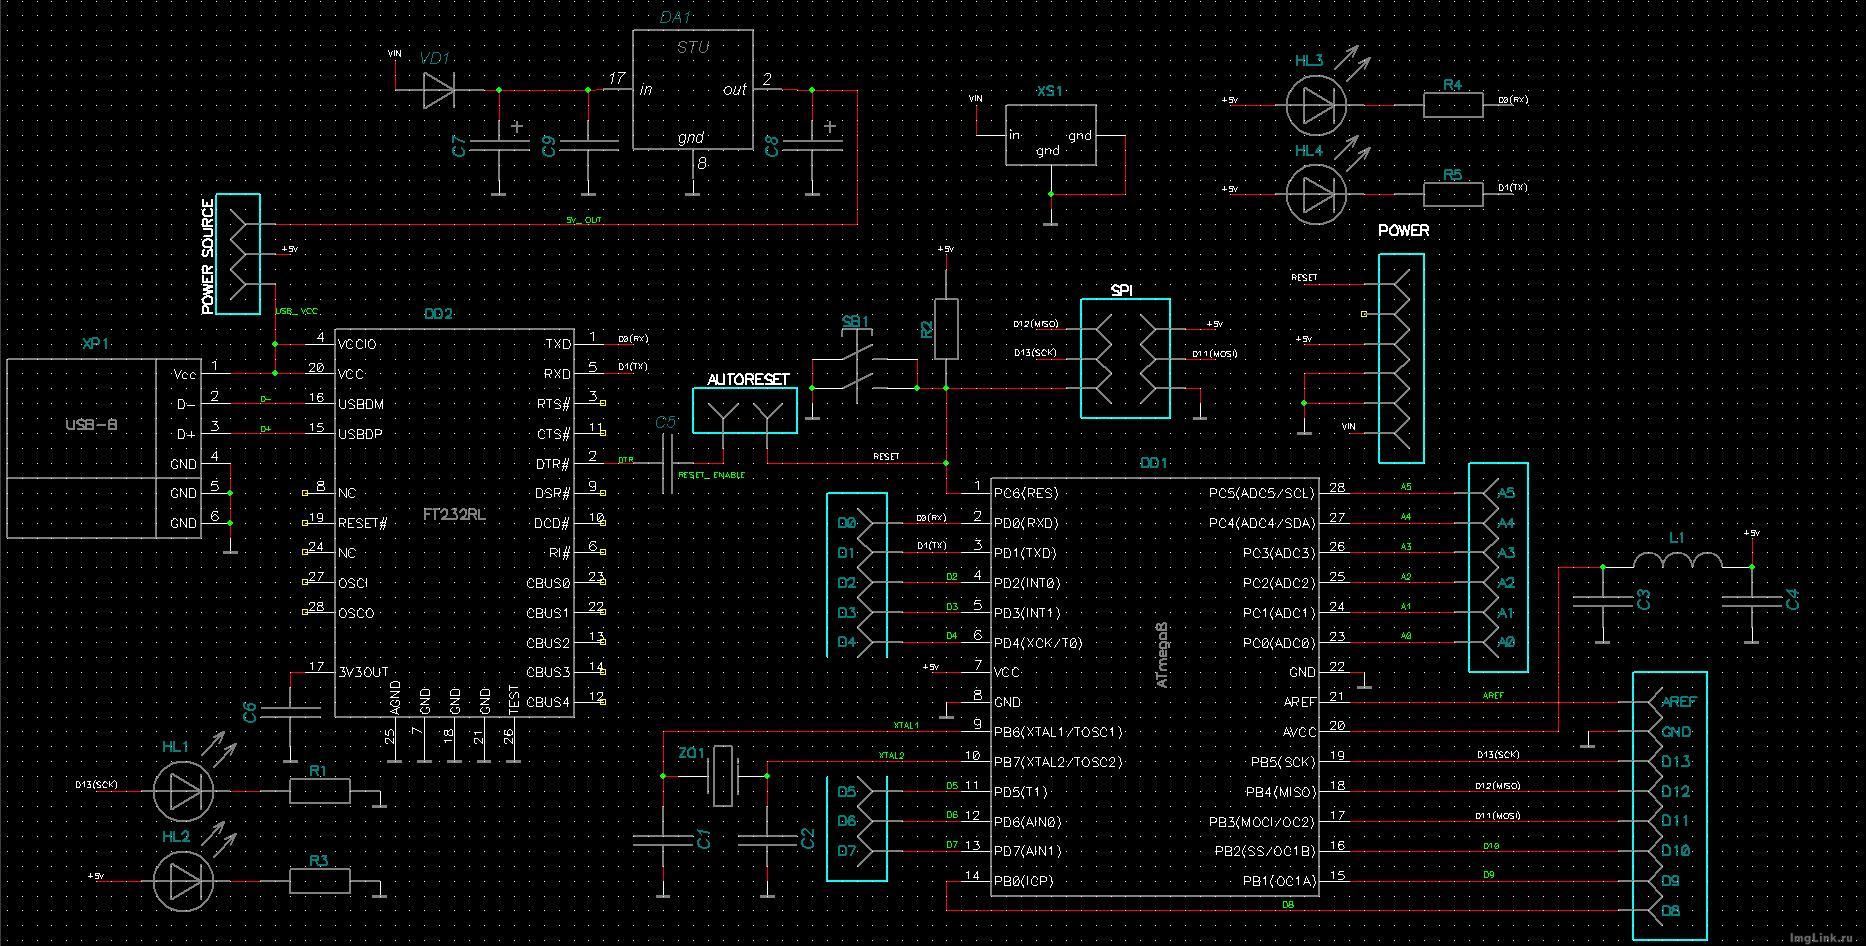Click resistor R1
The height and width of the screenshot is (946, 1866).
[320, 791]
